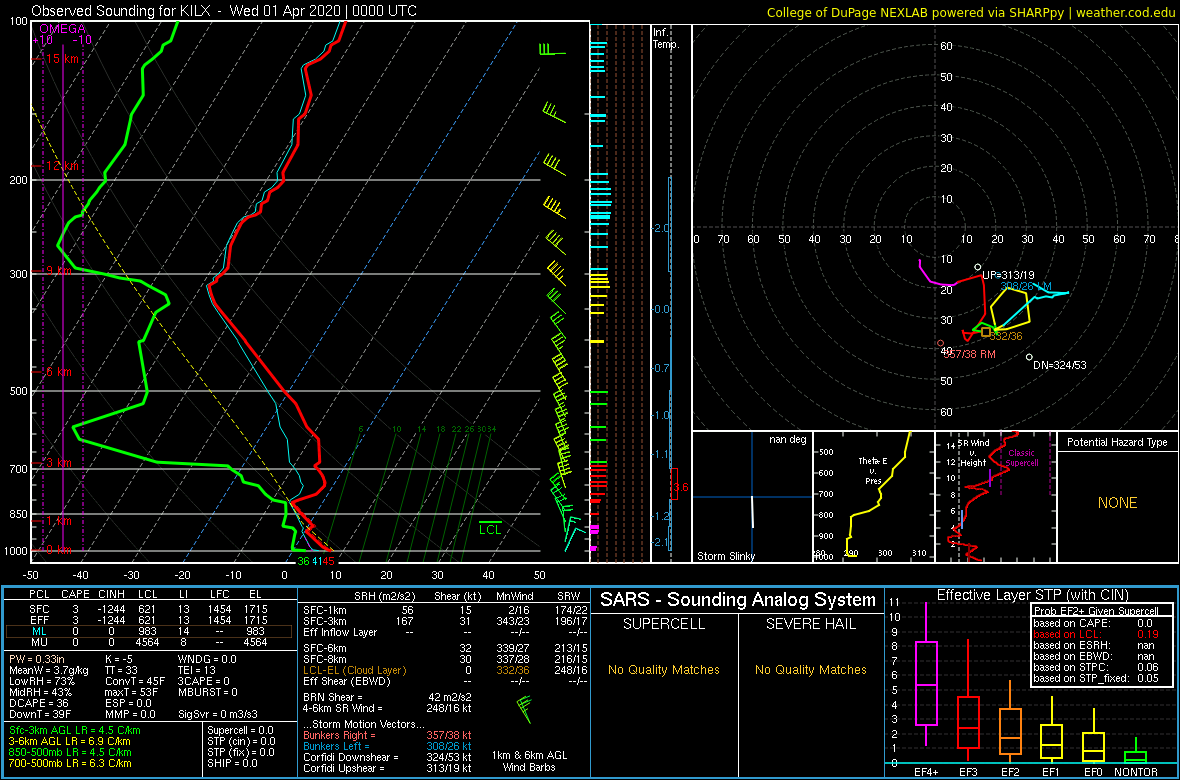Click the UP=313/19 hodograph label
The height and width of the screenshot is (780, 1180).
pos(1009,275)
